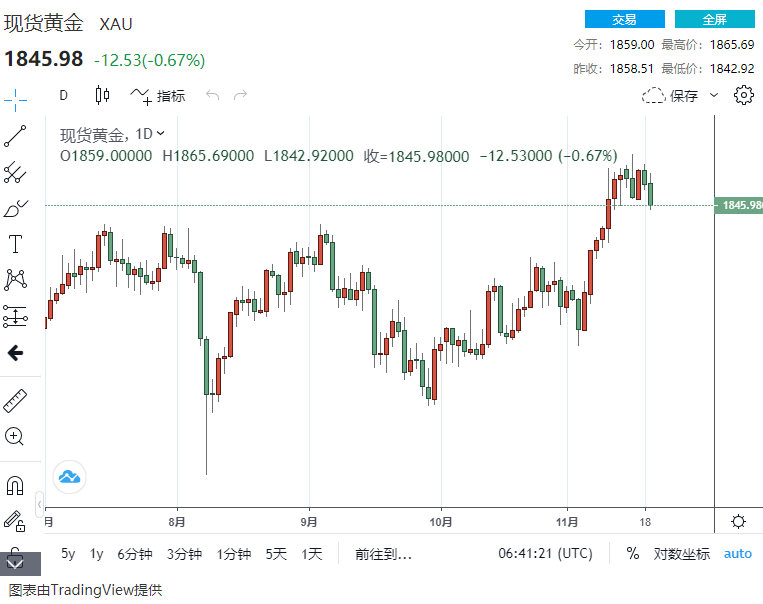
Task: Activate the zoom-in magnifier tool
Action: coord(15,436)
